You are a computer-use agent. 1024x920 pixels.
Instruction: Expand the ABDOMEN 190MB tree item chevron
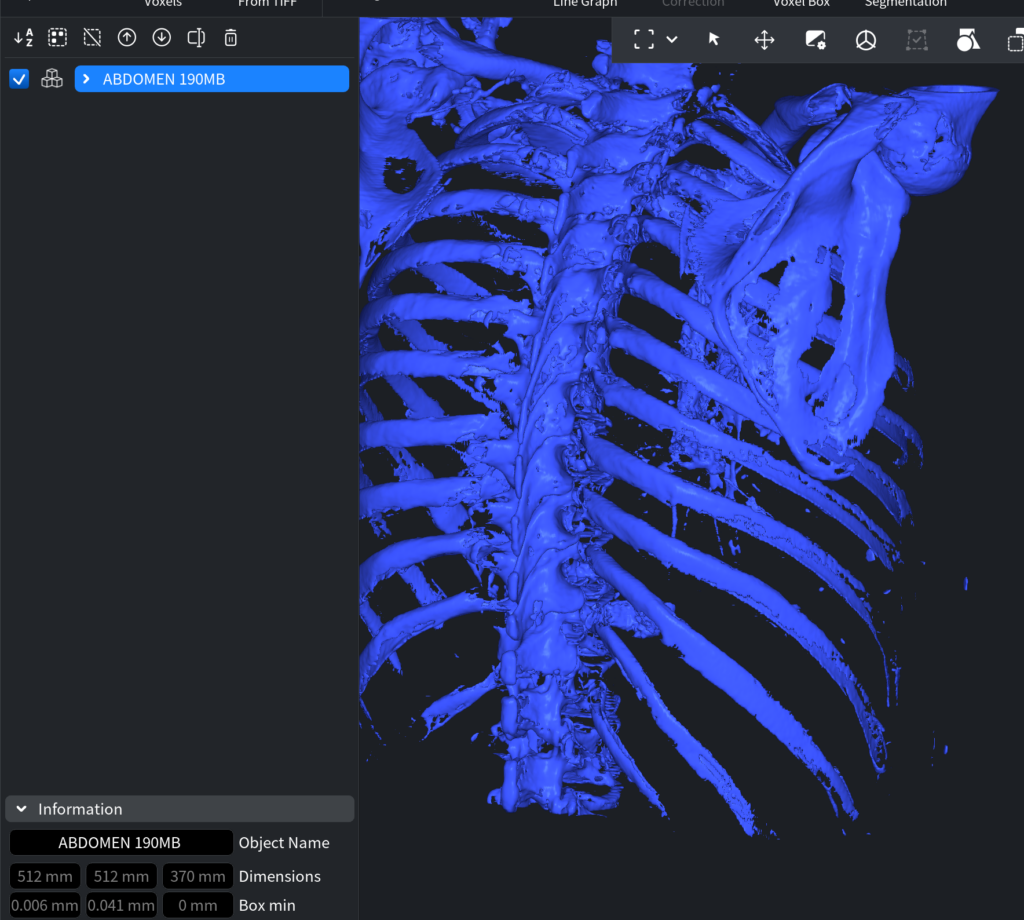coord(88,79)
